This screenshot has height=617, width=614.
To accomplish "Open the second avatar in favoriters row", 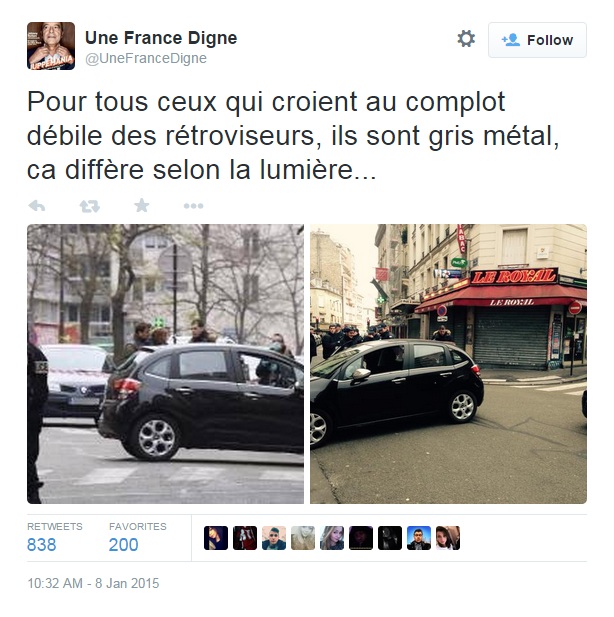I will coord(245,538).
